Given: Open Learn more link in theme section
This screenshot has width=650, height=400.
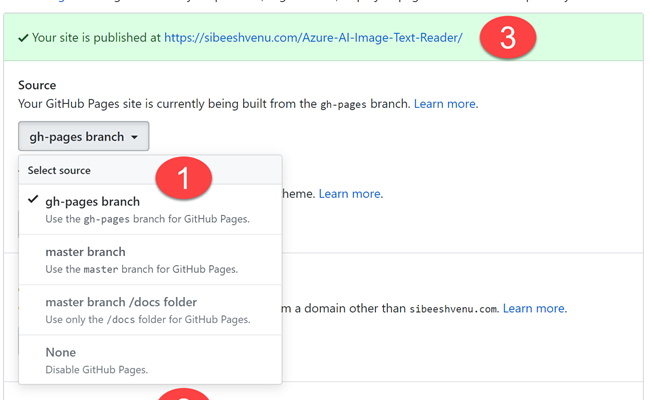Looking at the screenshot, I should (349, 194).
